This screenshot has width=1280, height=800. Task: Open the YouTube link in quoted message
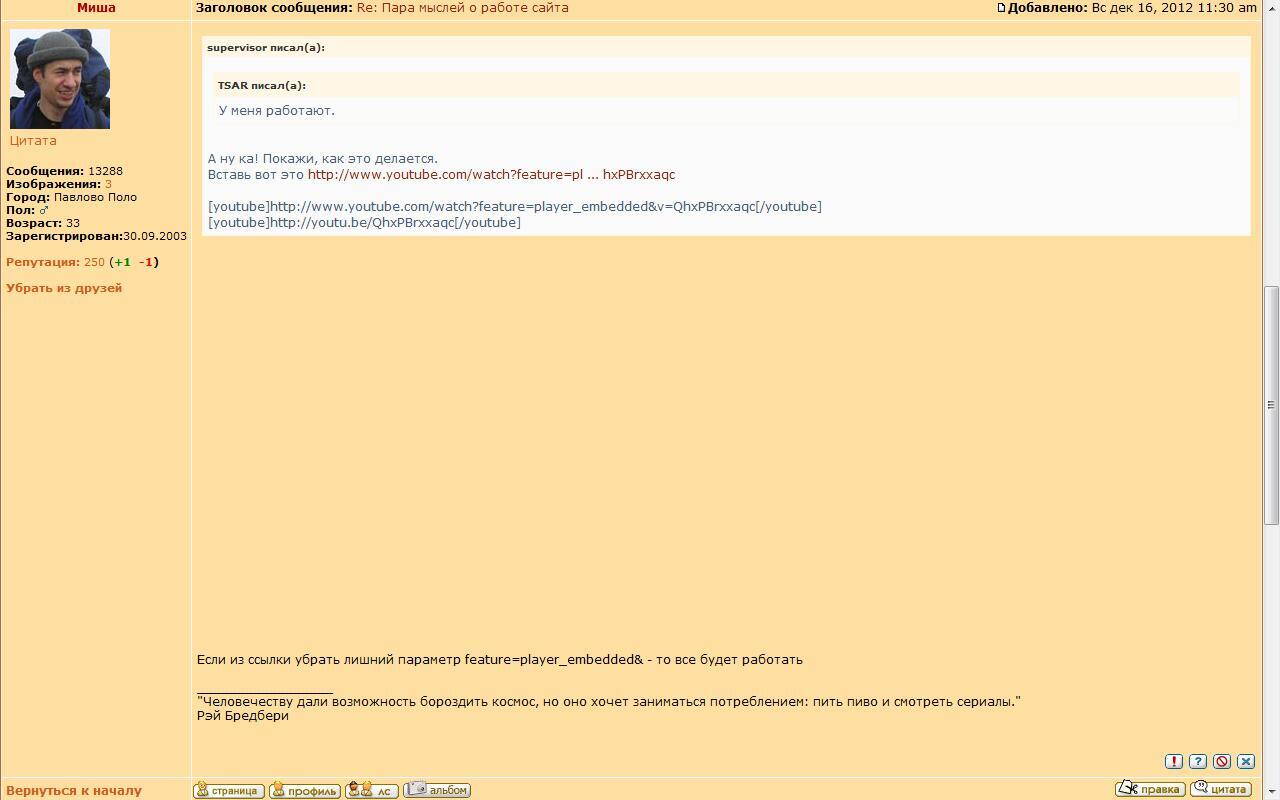[491, 175]
